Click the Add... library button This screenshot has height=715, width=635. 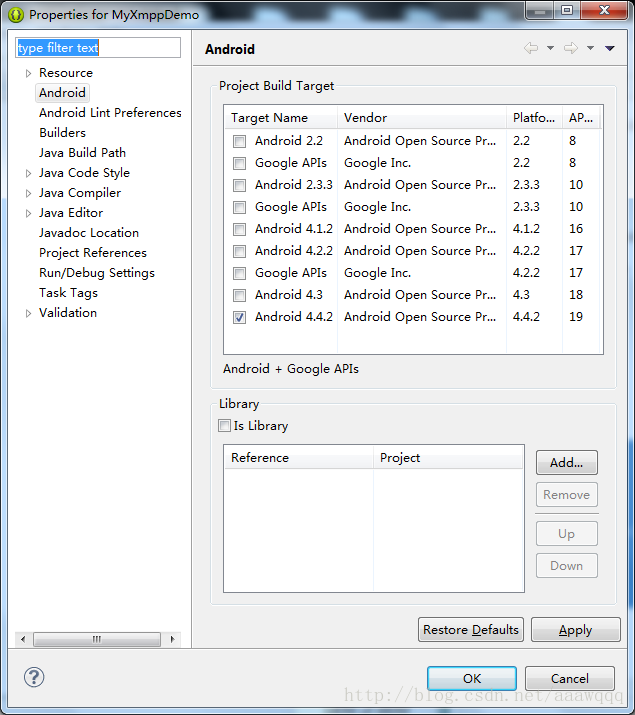pyautogui.click(x=567, y=462)
